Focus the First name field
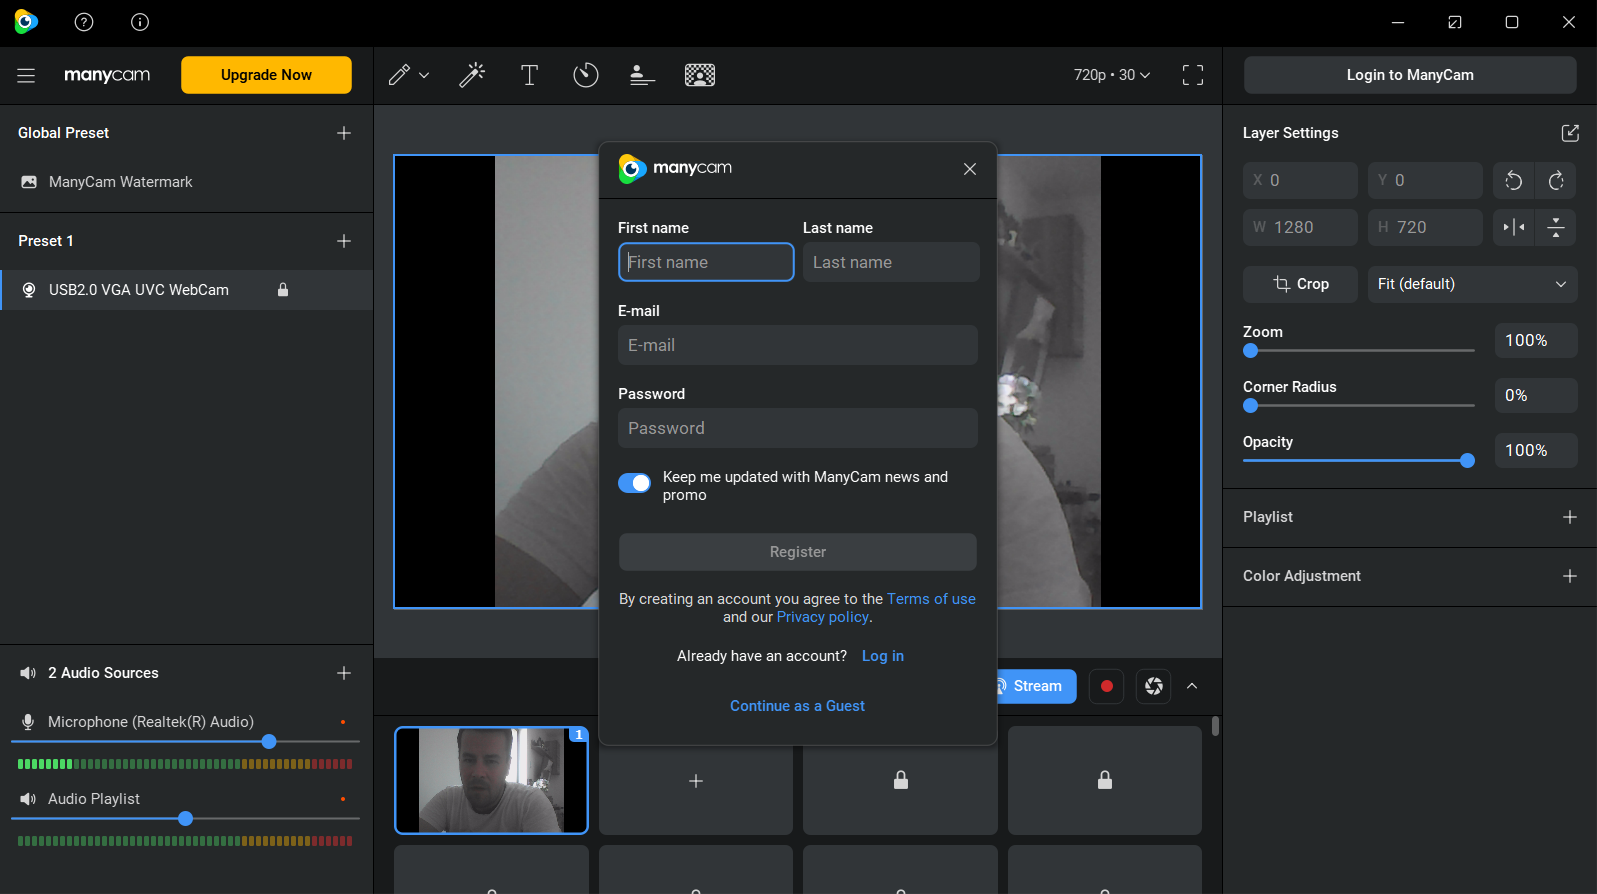The height and width of the screenshot is (894, 1597). tap(706, 262)
